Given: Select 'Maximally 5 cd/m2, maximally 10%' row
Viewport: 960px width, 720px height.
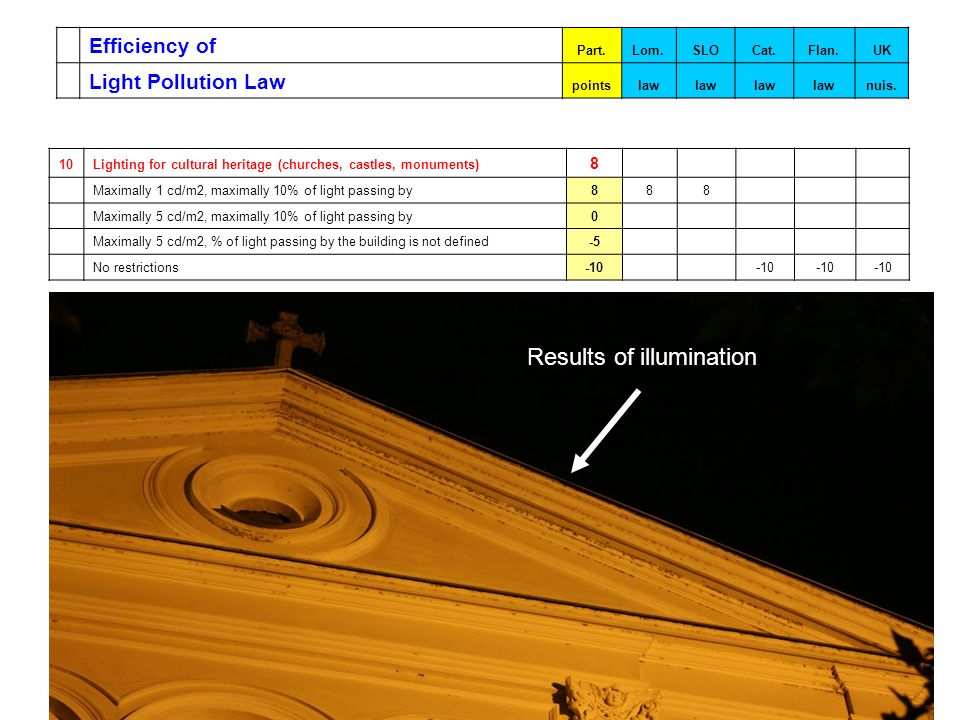Looking at the screenshot, I should click(x=252, y=216).
